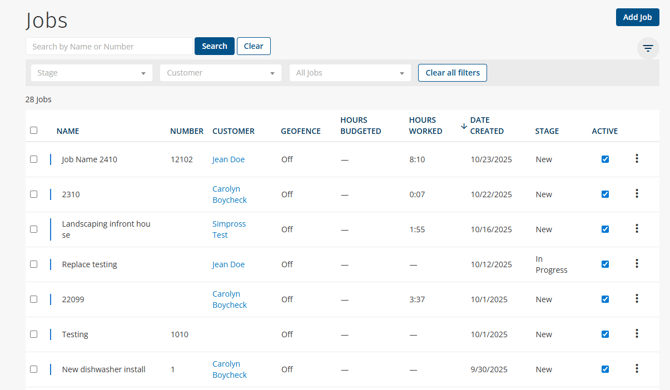Click the job name 'Landscaping infront house'
Image resolution: width=670 pixels, height=390 pixels.
pos(106,229)
